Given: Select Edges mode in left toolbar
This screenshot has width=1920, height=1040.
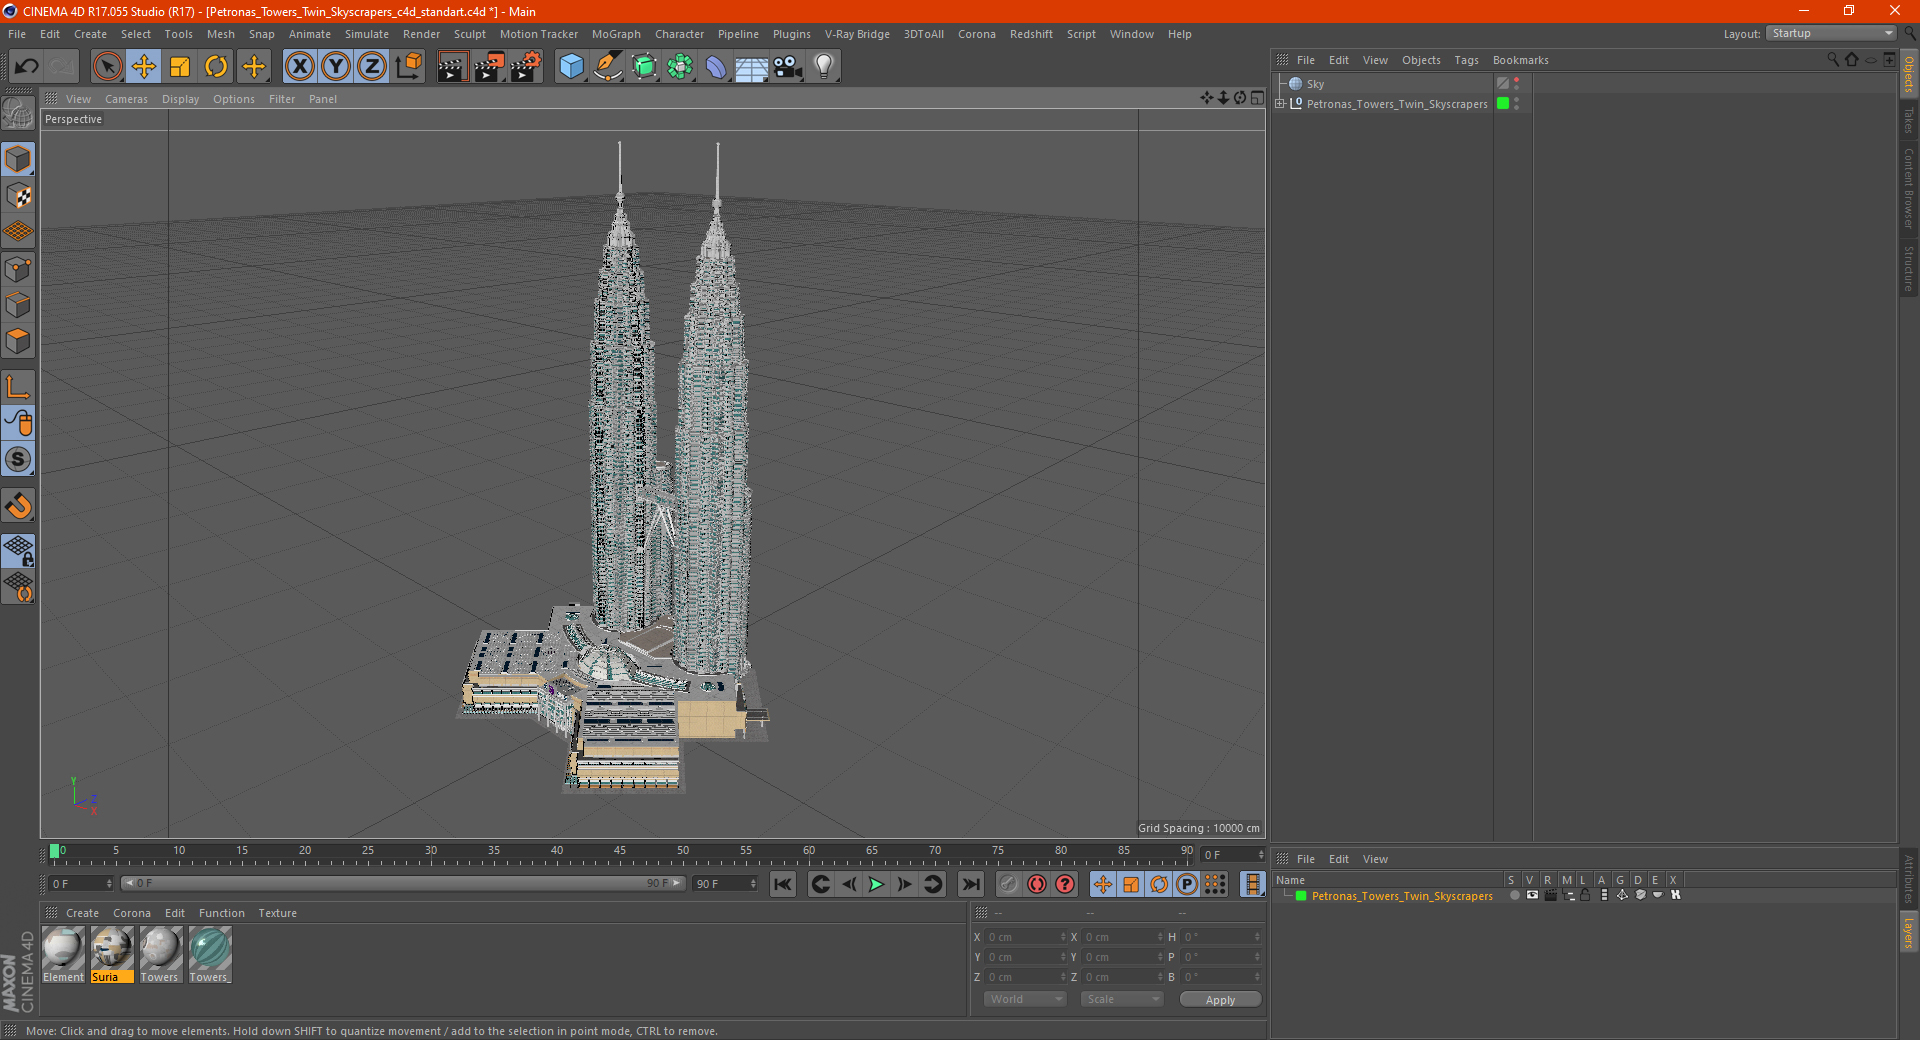Looking at the screenshot, I should [x=18, y=305].
